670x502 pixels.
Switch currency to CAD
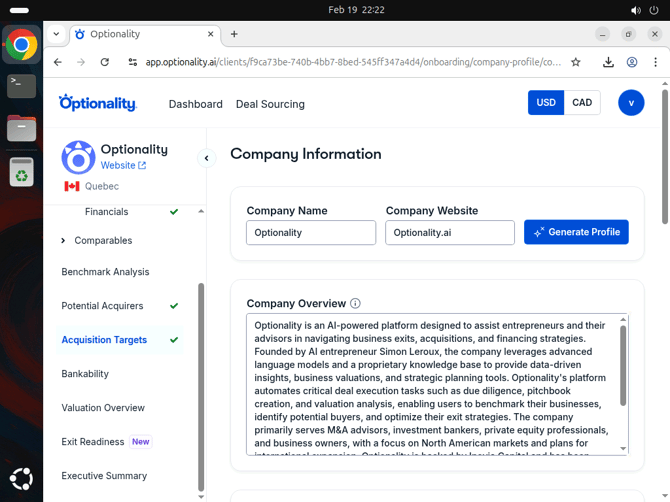coord(582,103)
